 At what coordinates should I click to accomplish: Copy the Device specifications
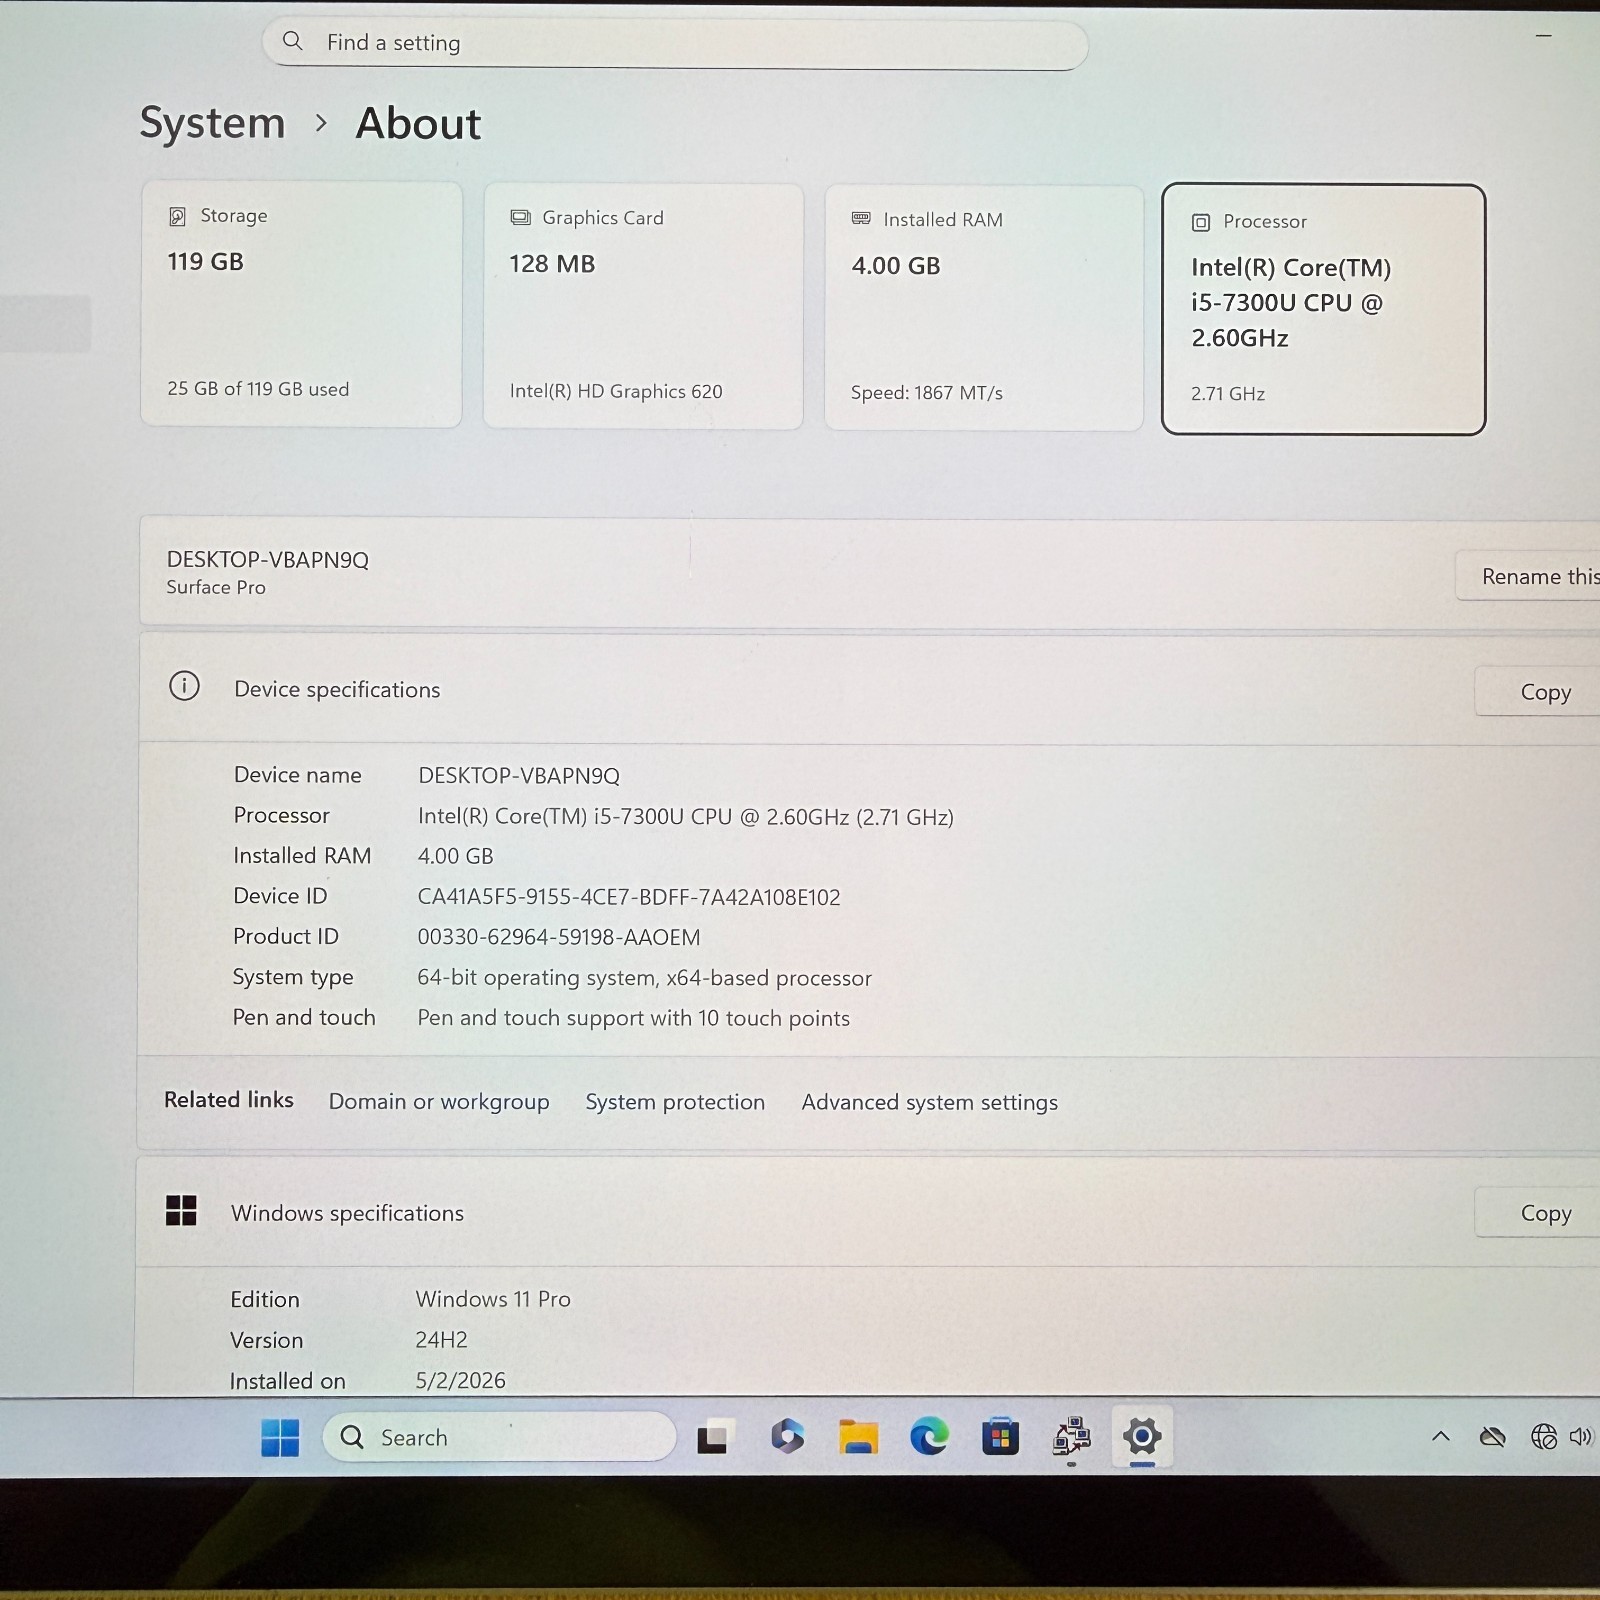1540,692
